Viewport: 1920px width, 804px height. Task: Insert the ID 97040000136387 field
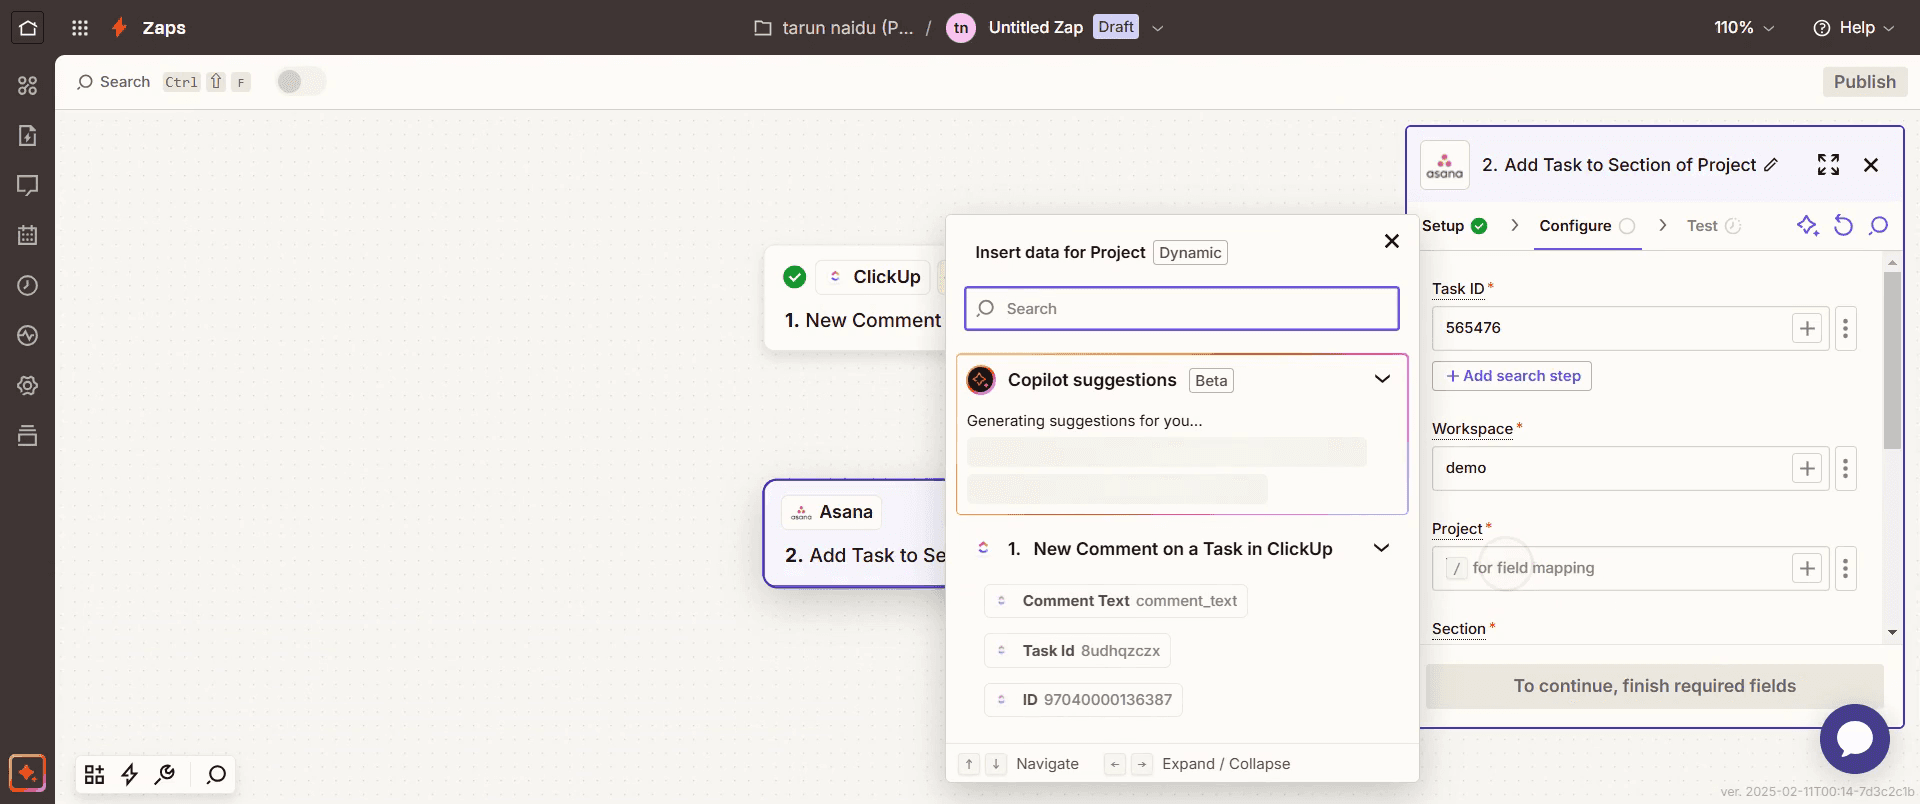point(1083,700)
